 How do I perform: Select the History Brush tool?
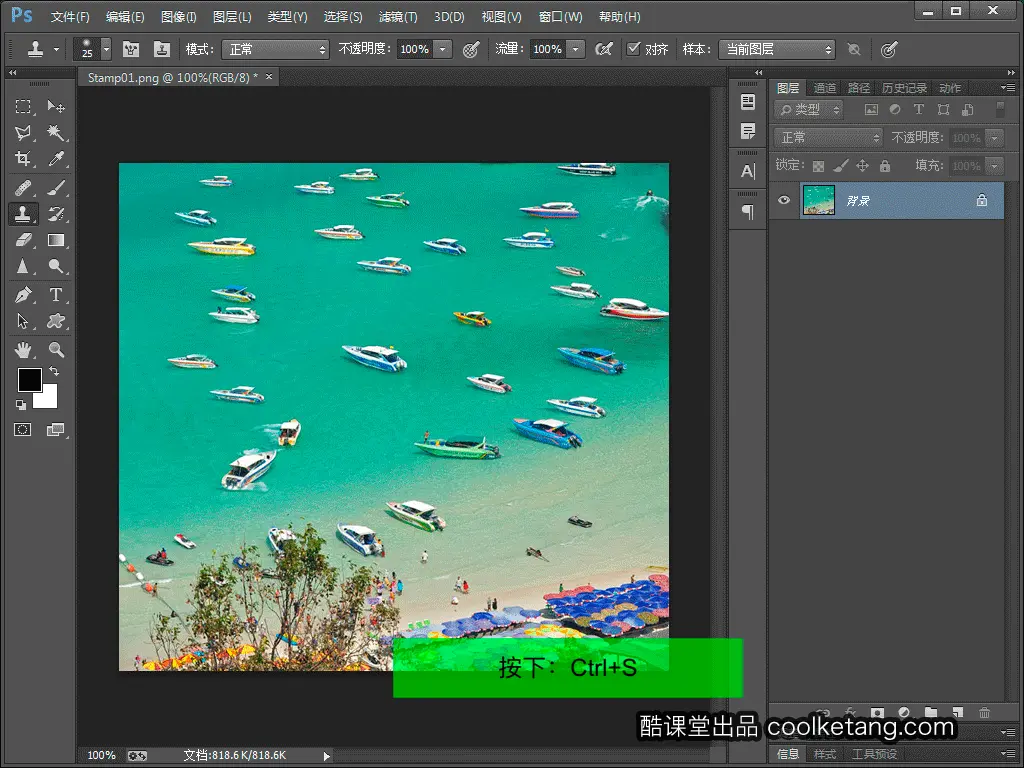pos(56,214)
